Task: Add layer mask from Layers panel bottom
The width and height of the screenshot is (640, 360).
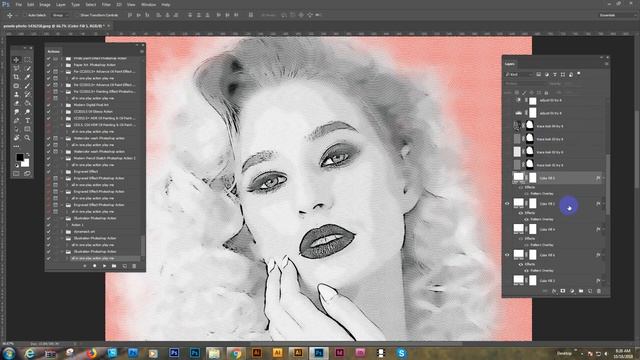Action: (563, 291)
